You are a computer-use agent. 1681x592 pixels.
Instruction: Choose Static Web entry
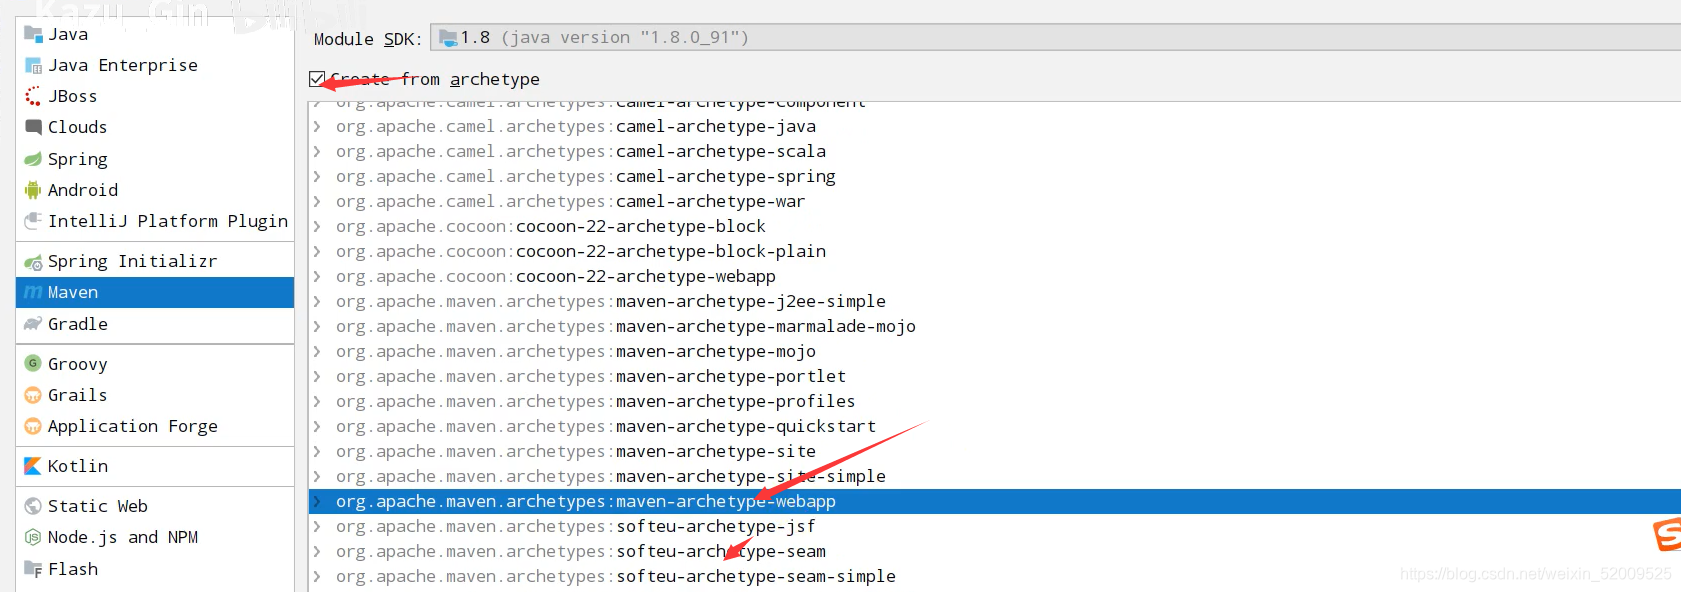pyautogui.click(x=155, y=506)
